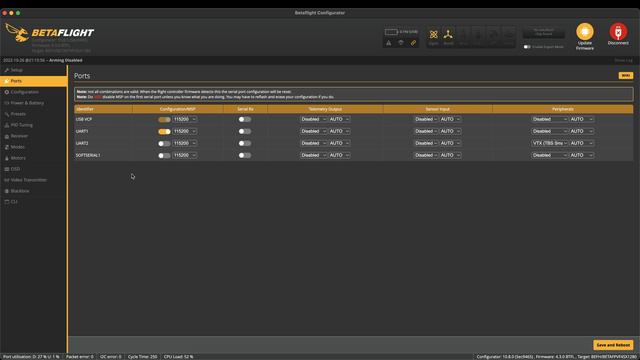This screenshot has width=640, height=360.
Task: Open SOFTSERIAL1 MSP baud rate dropdown
Action: (185, 156)
